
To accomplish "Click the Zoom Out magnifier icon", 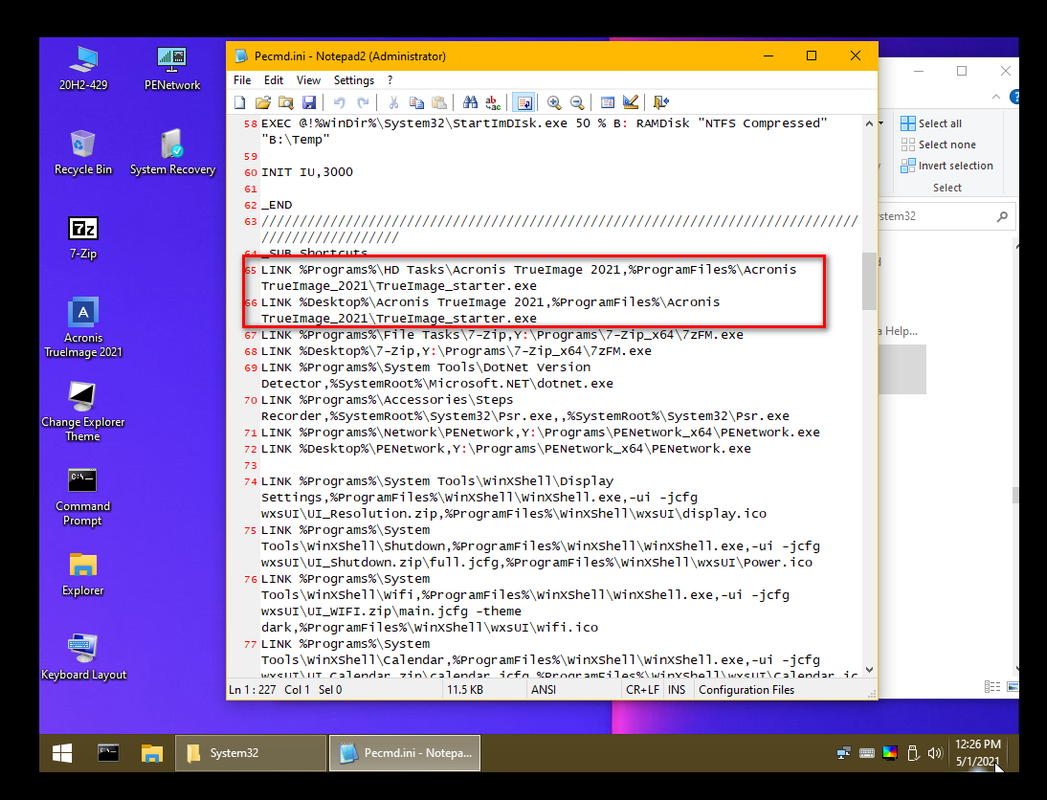I will coord(577,102).
